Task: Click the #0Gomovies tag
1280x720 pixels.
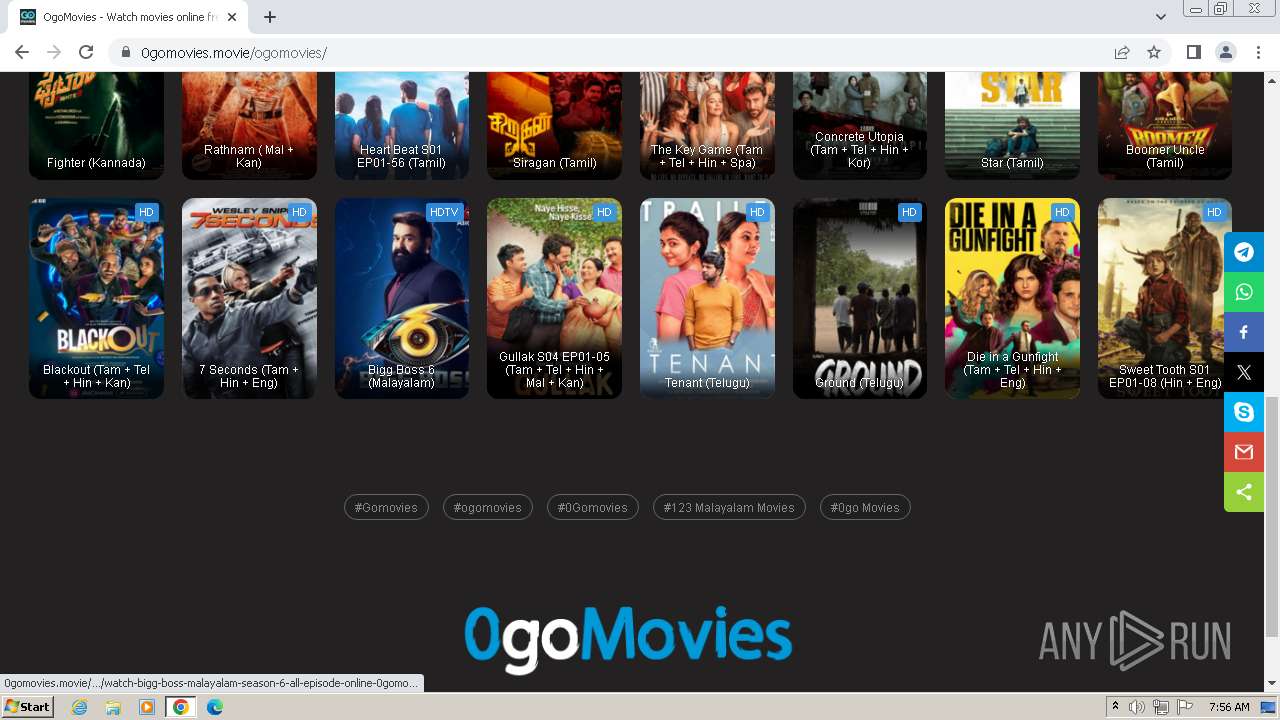Action: click(x=593, y=507)
